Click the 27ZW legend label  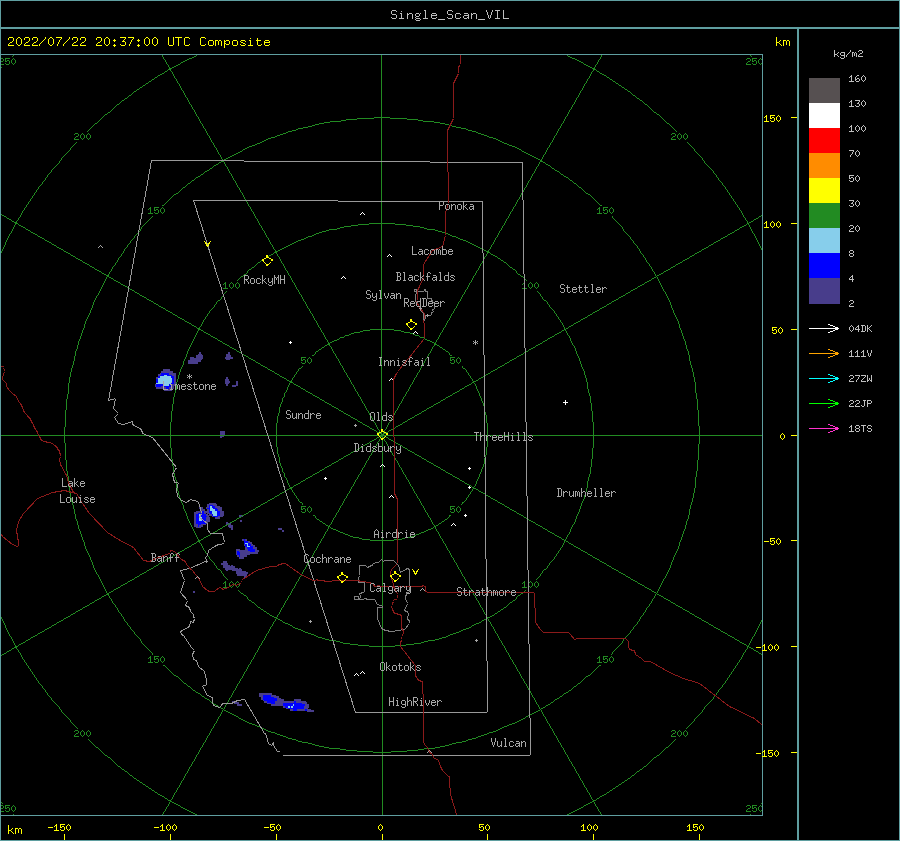860,378
